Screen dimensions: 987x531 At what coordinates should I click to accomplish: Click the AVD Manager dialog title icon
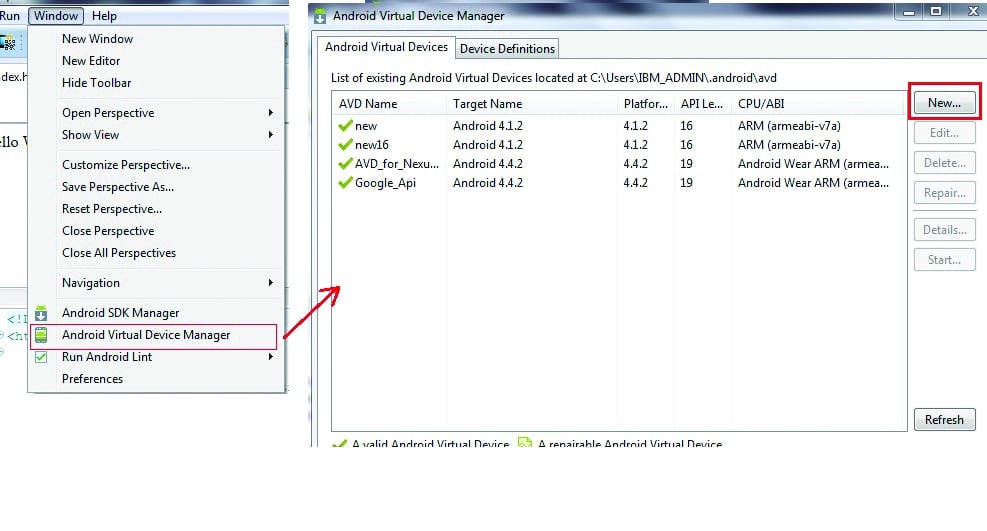[x=320, y=16]
